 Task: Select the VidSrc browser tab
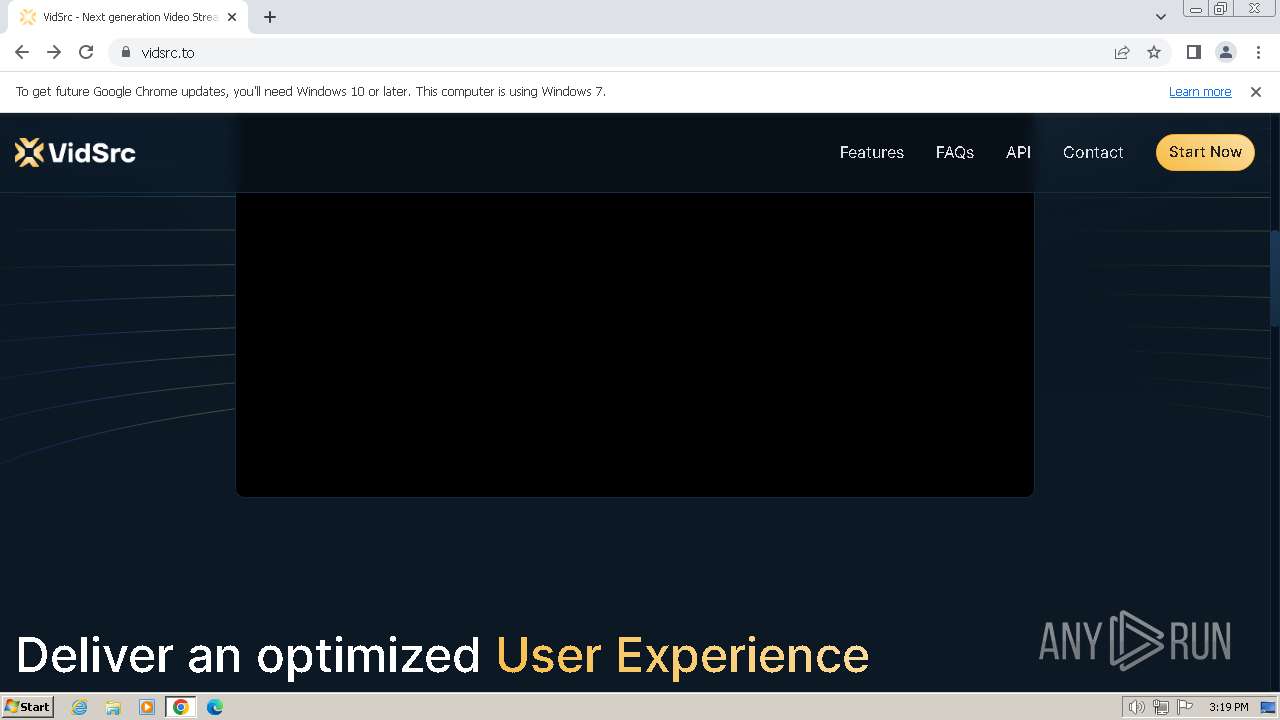coord(128,17)
